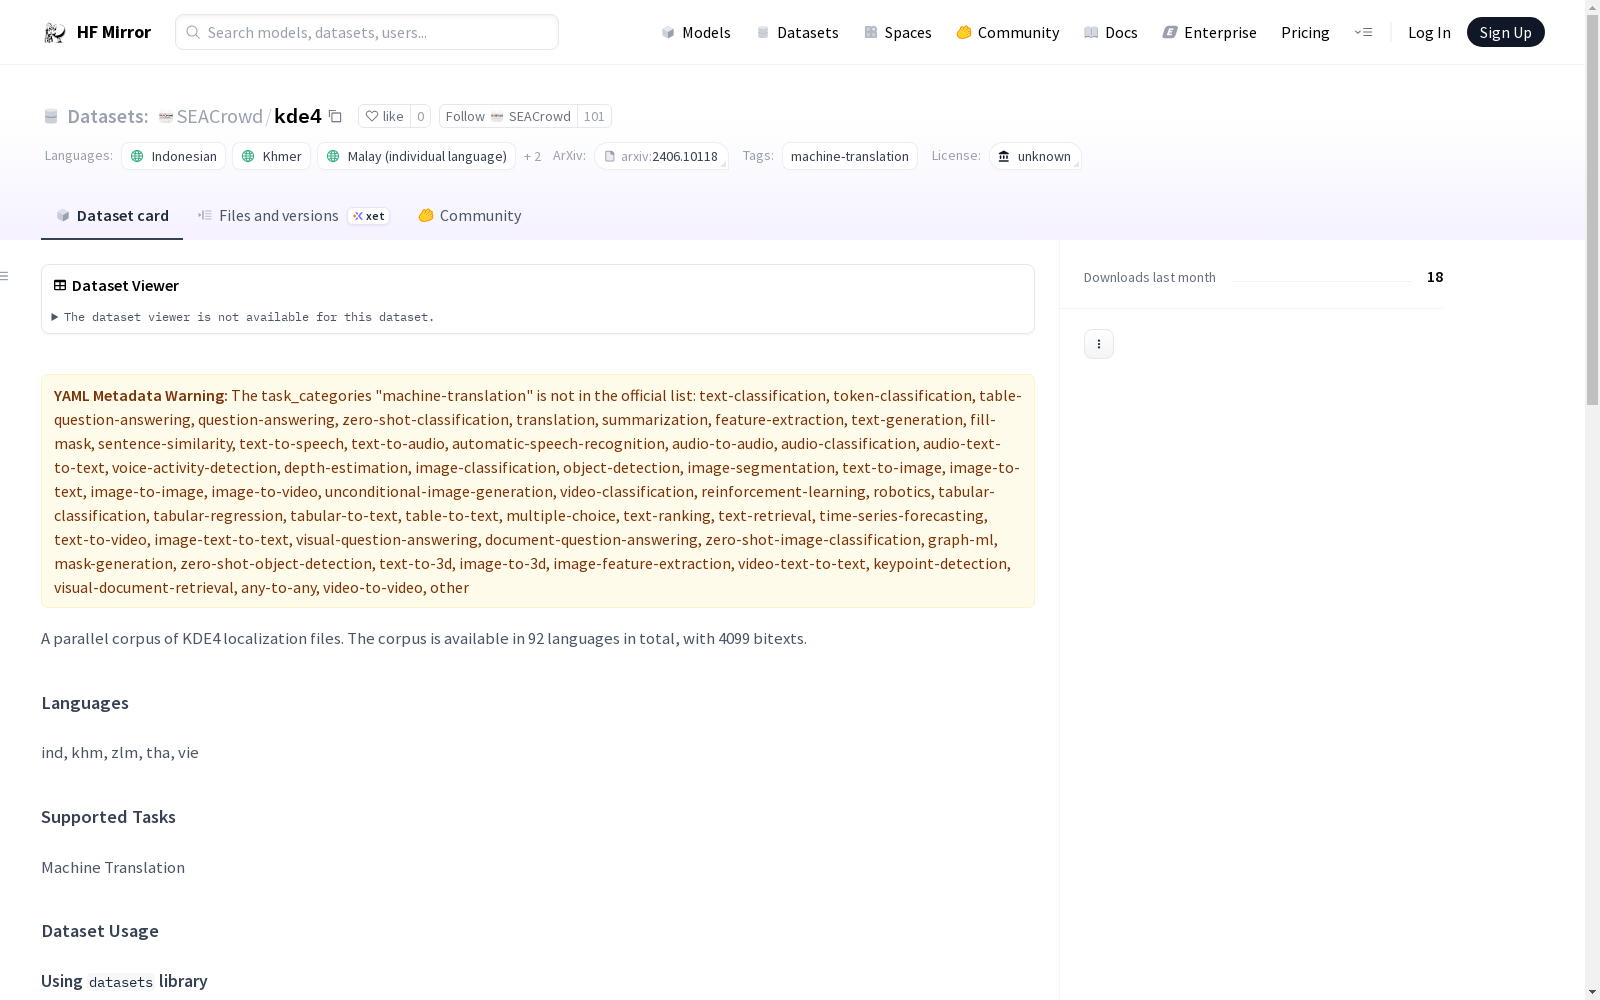View the like count of 0
1600x1000 pixels.
tap(421, 116)
